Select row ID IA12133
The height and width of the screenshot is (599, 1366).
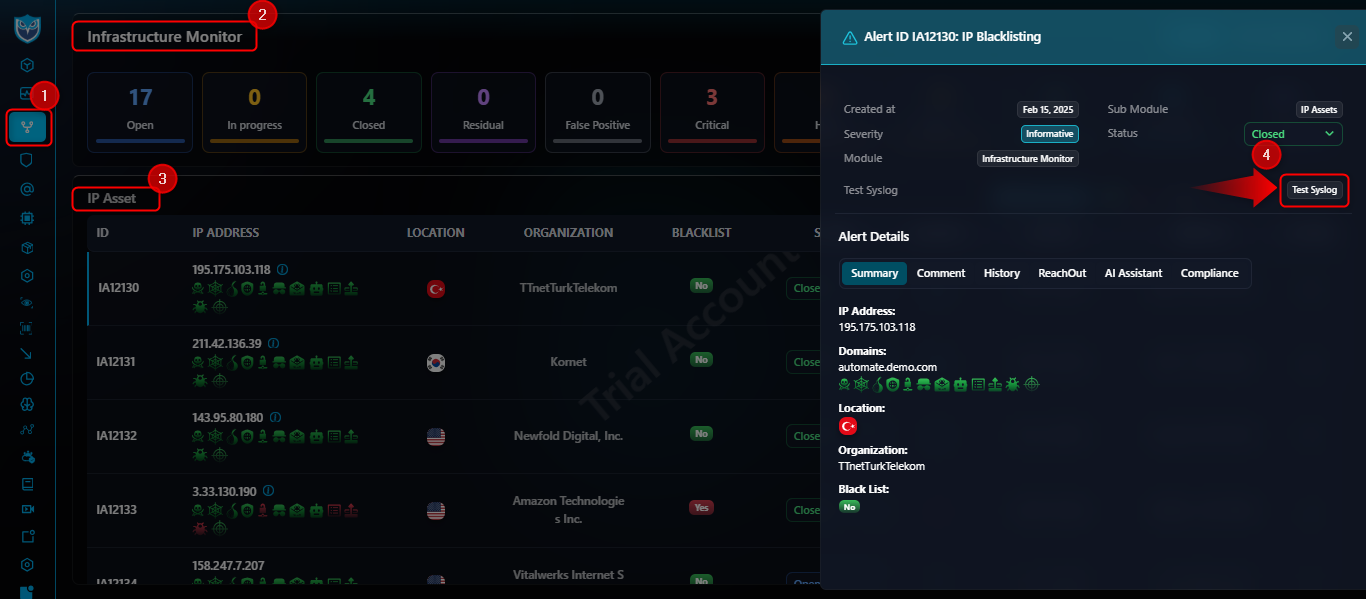(118, 510)
